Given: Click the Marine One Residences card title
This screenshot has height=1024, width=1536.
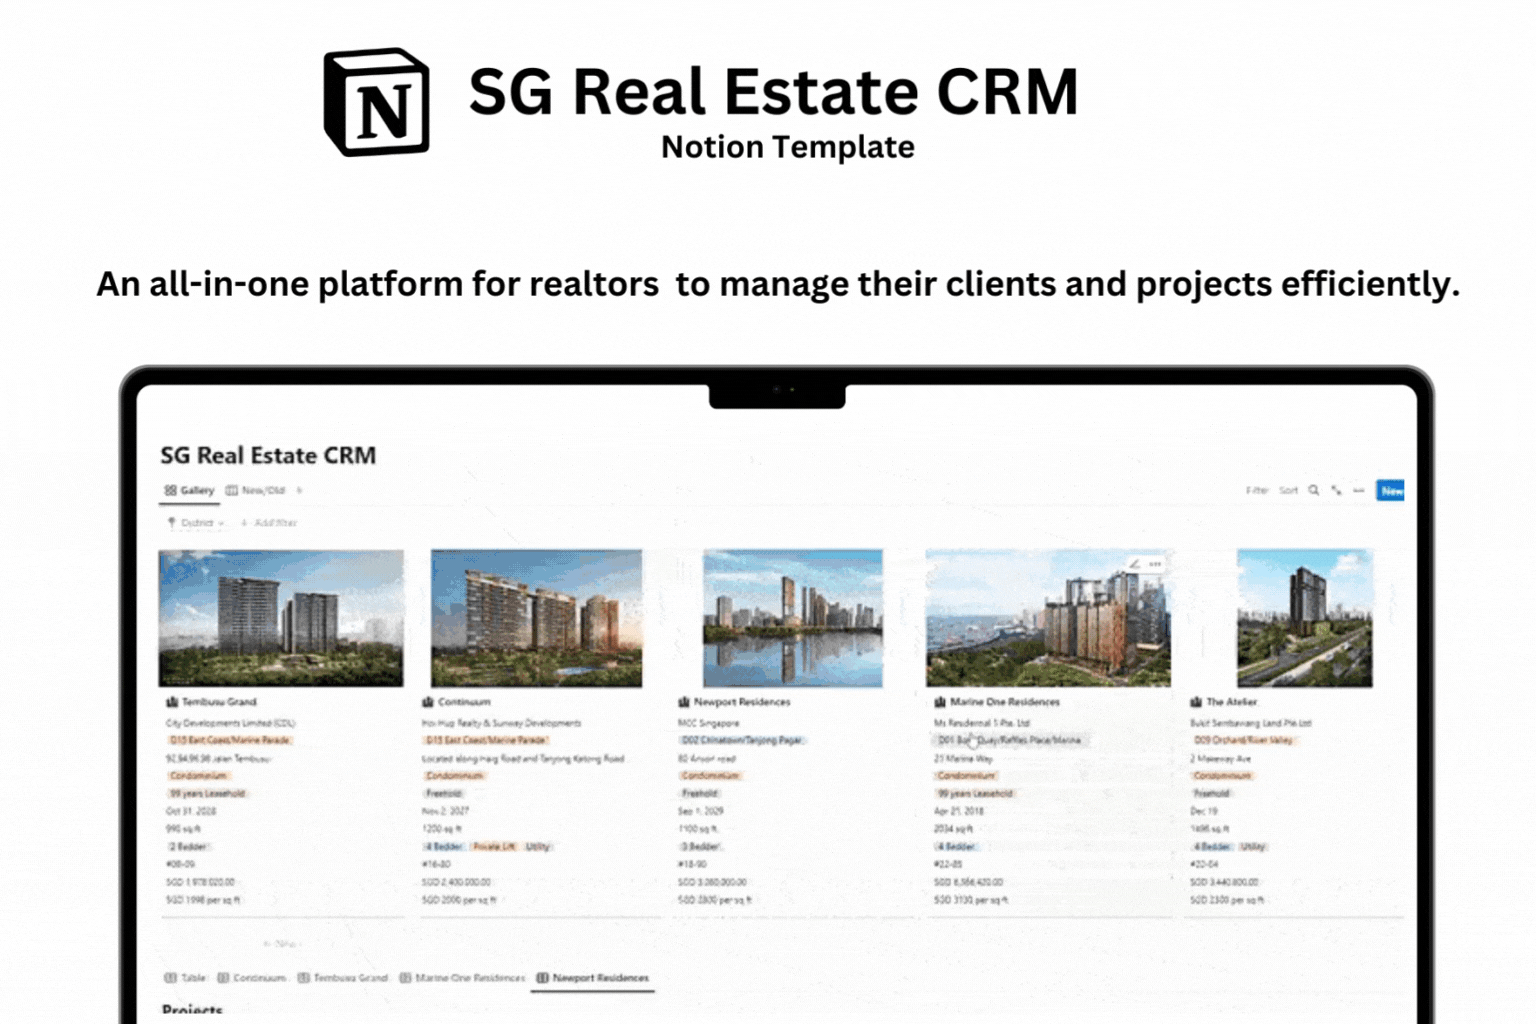Looking at the screenshot, I should [x=1005, y=702].
